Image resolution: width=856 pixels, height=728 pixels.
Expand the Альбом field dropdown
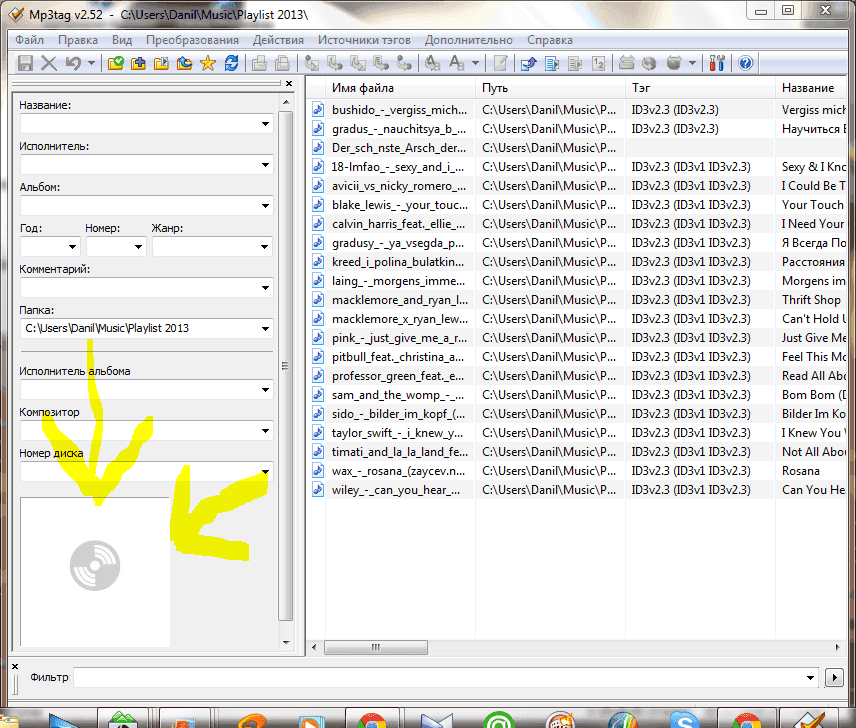(x=265, y=206)
